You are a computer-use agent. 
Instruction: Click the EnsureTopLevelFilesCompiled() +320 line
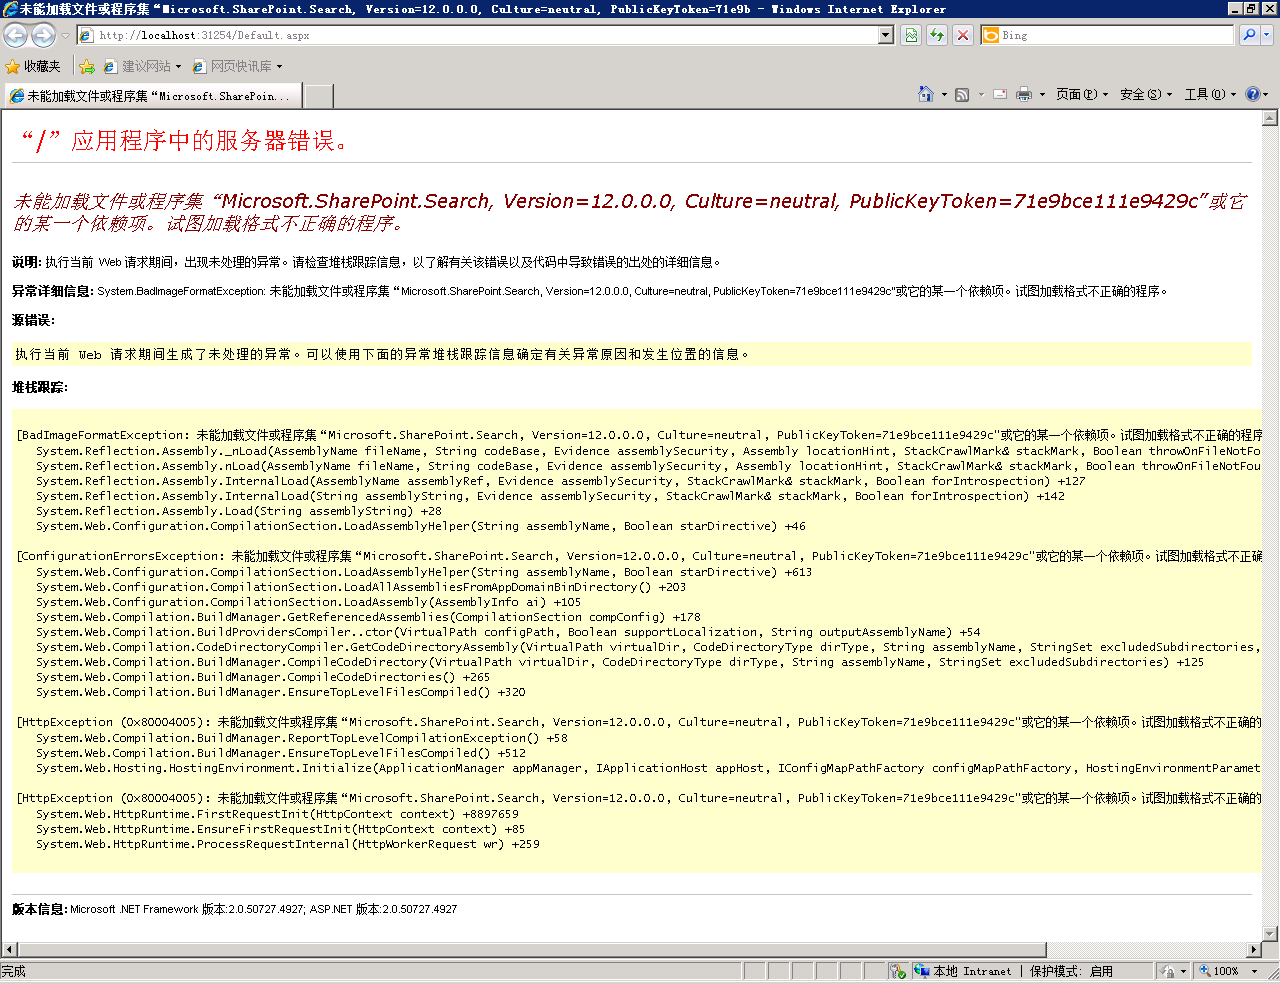281,692
